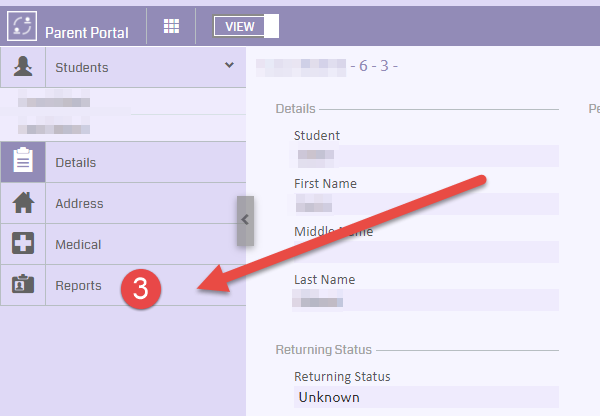Image resolution: width=600 pixels, height=416 pixels.
Task: Click the Parent Portal logo icon
Action: (22, 25)
